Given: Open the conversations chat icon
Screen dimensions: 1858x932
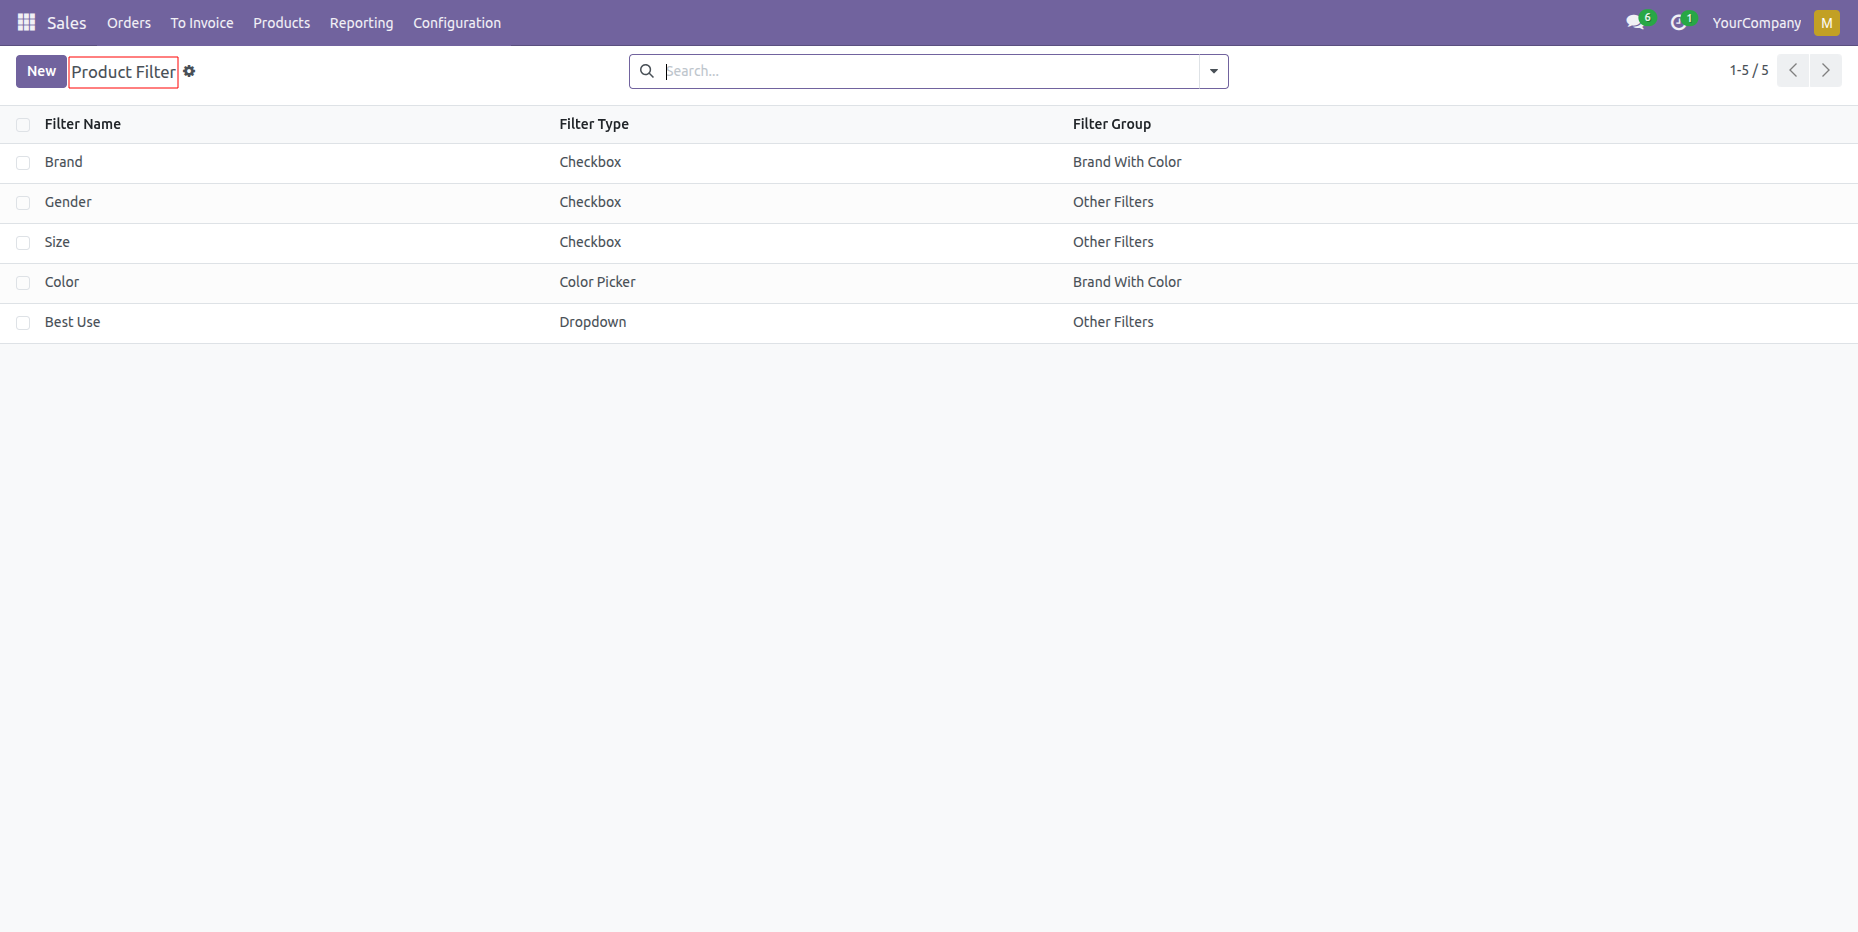Looking at the screenshot, I should 1635,22.
